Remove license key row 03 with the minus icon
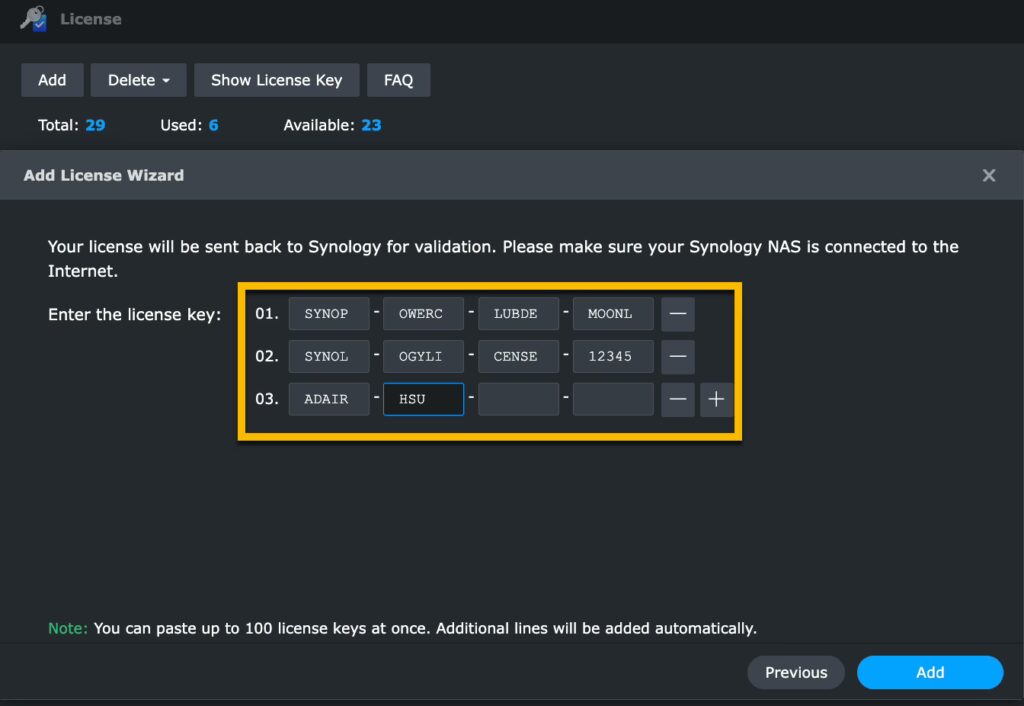 click(678, 399)
